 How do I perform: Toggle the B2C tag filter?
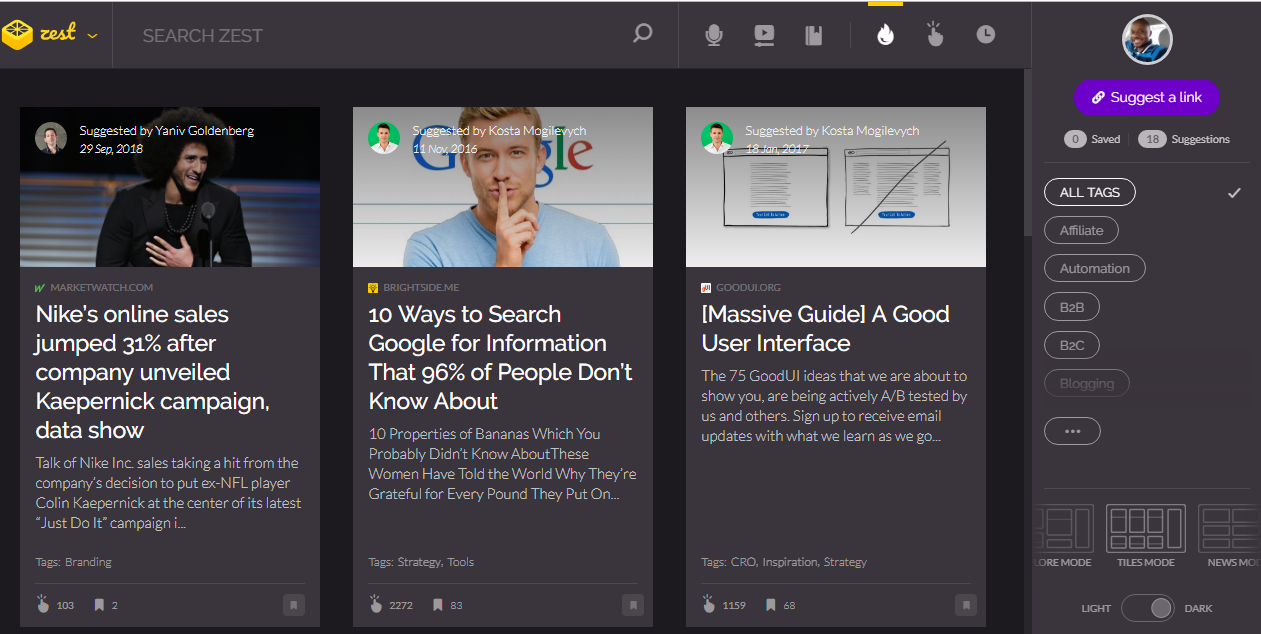click(x=1072, y=345)
